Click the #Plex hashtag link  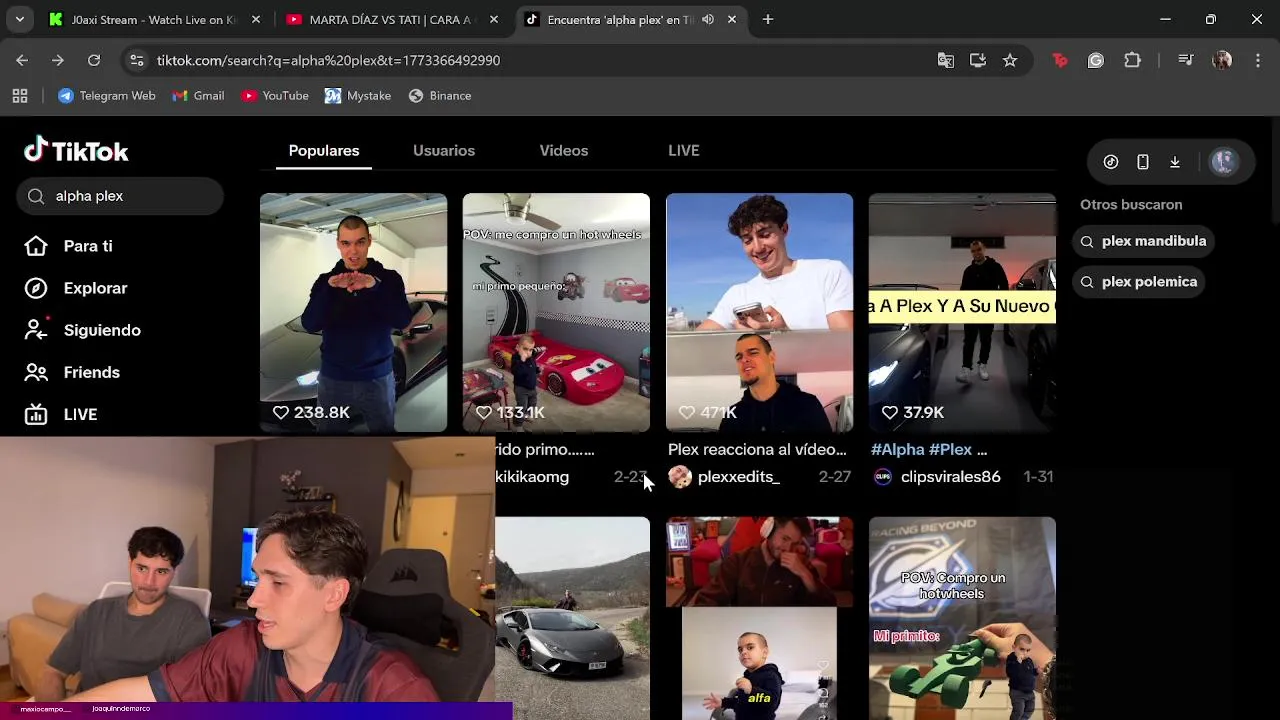coord(950,450)
